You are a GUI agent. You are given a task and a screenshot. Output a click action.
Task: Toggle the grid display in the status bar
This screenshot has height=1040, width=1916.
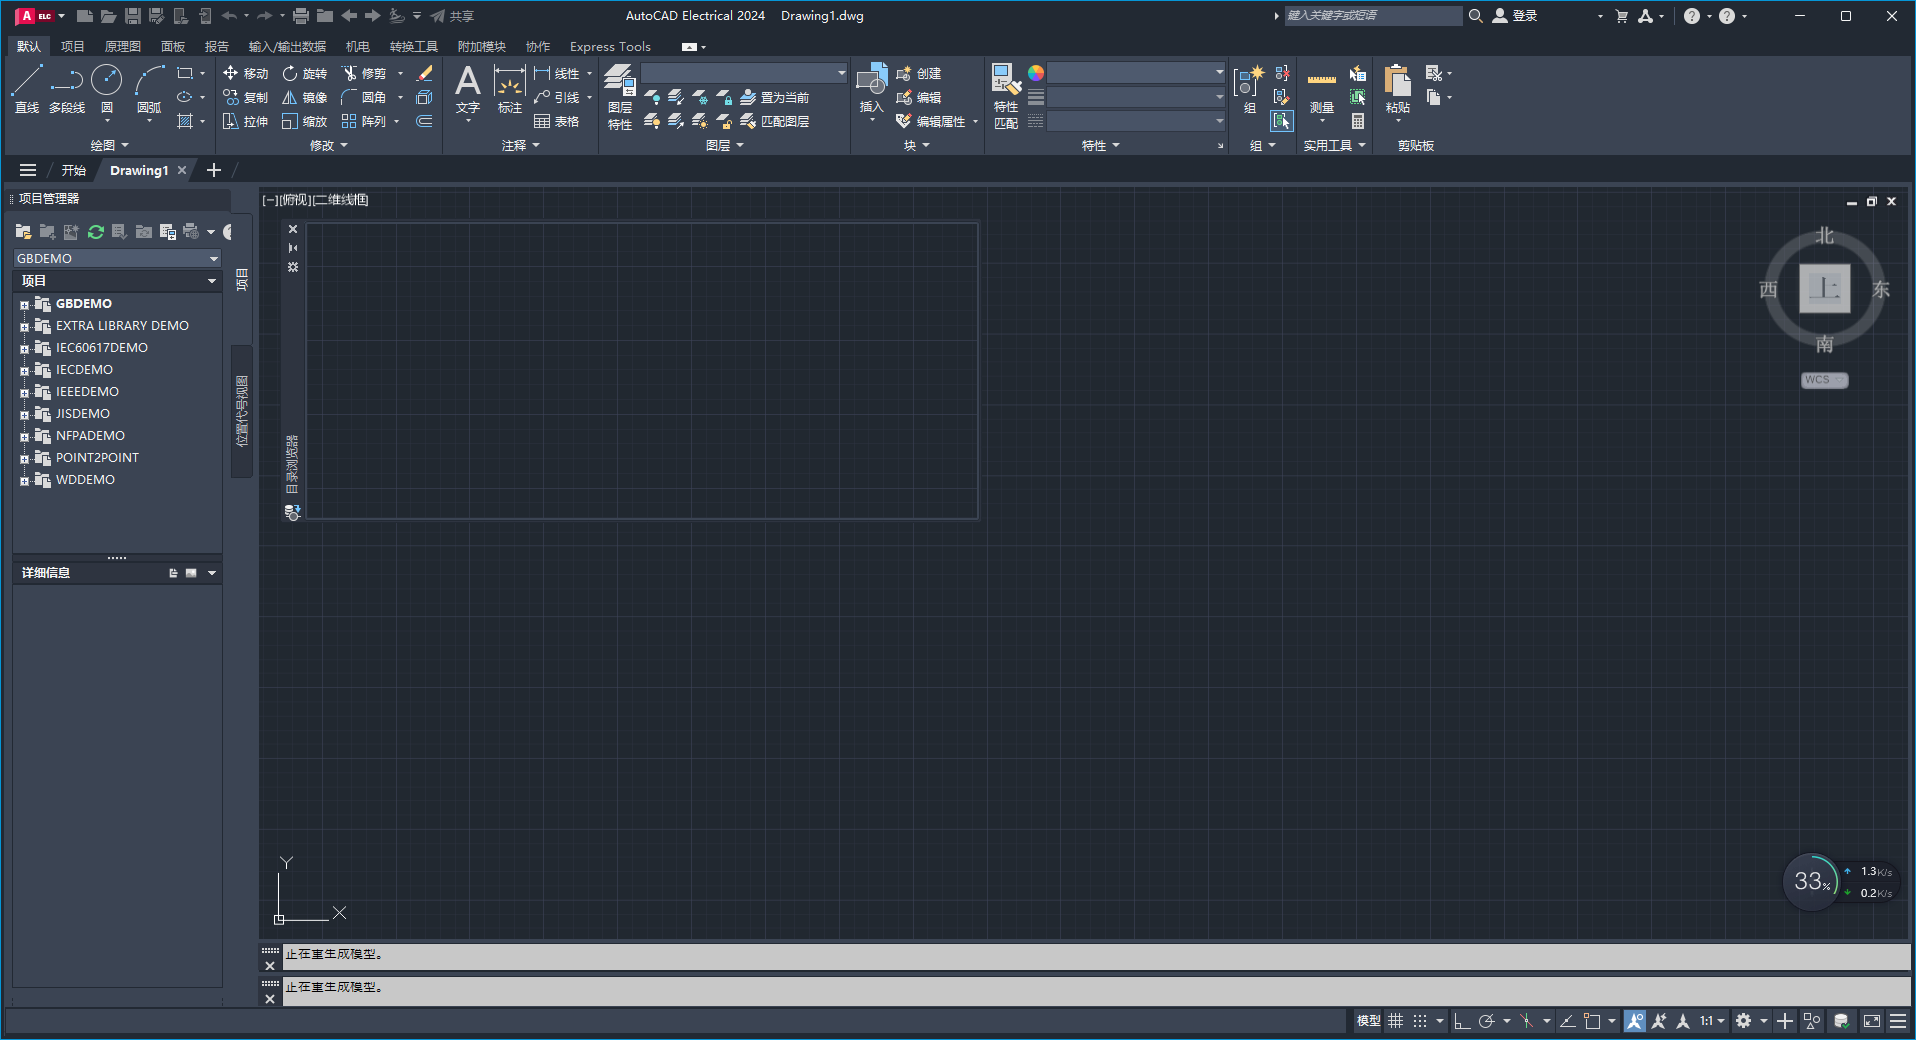pos(1395,1021)
